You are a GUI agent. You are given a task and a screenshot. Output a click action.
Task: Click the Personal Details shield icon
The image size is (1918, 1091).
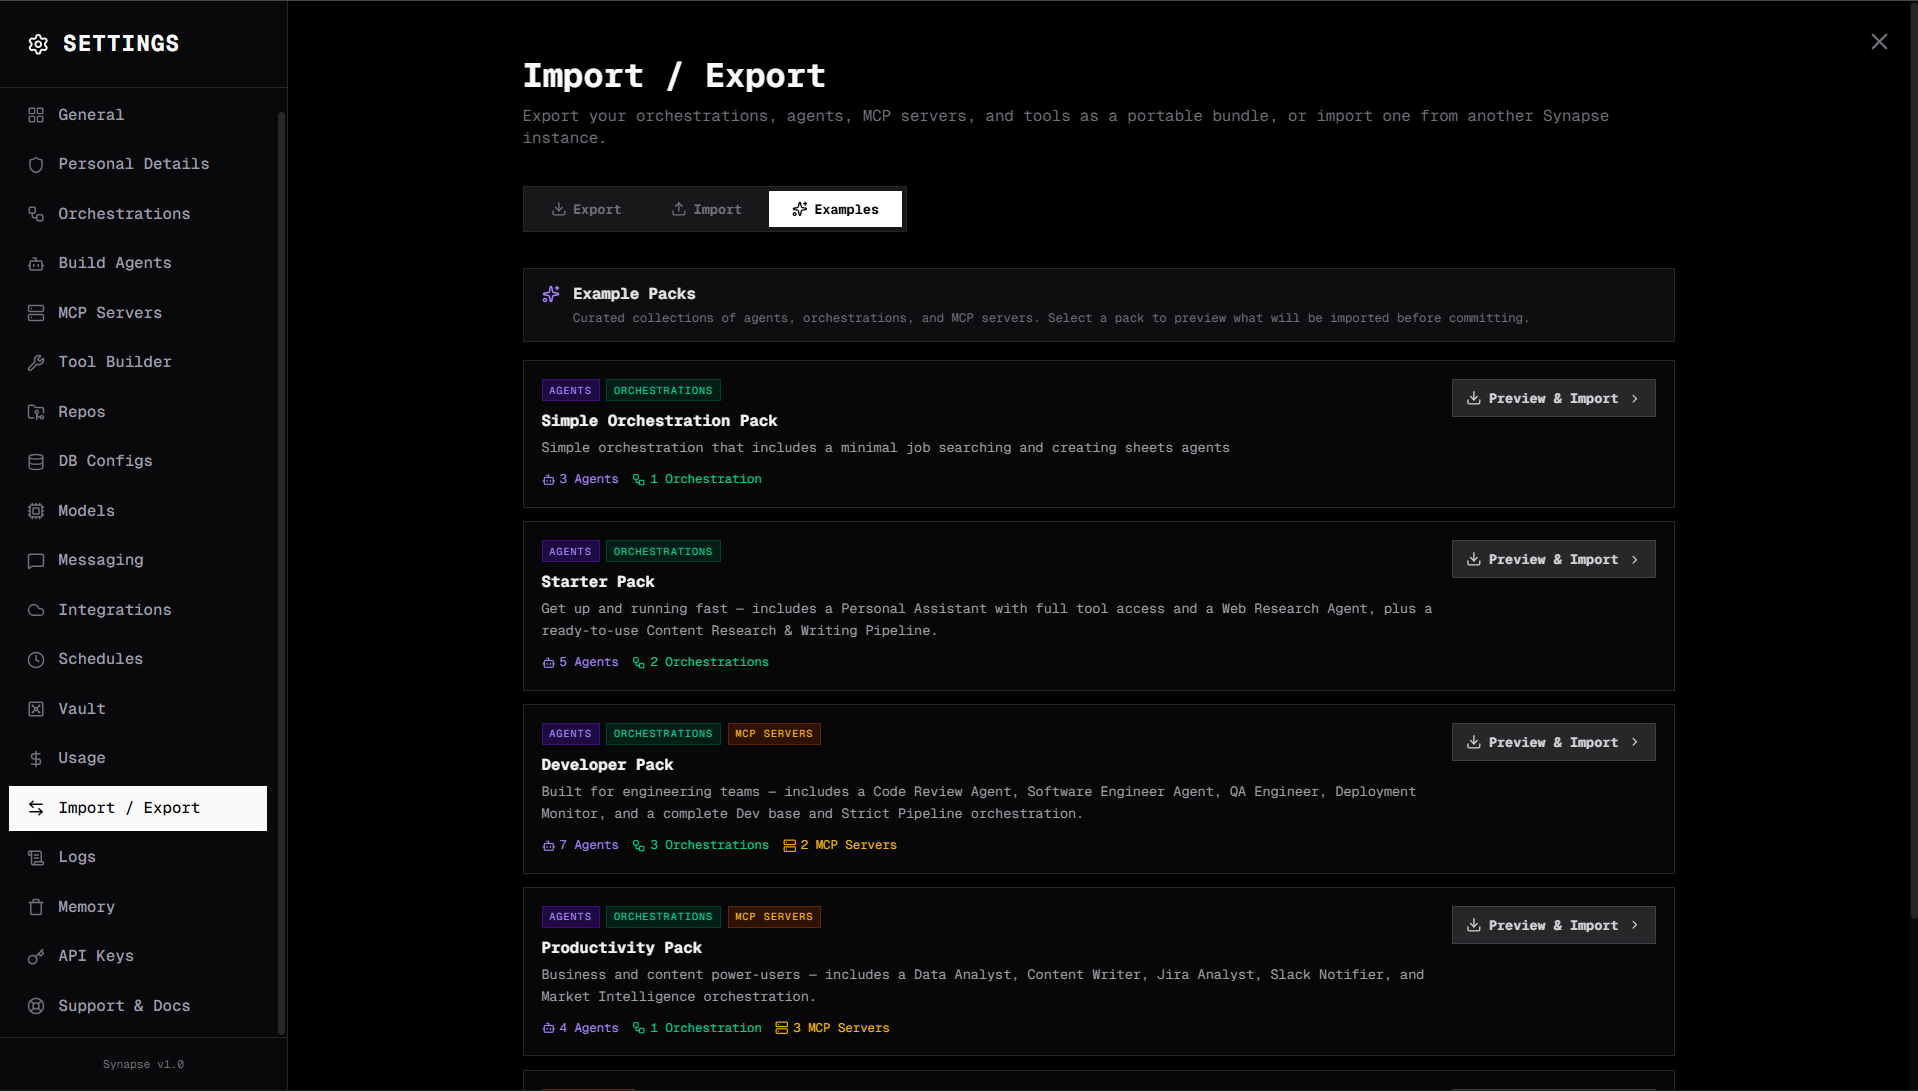tap(36, 165)
